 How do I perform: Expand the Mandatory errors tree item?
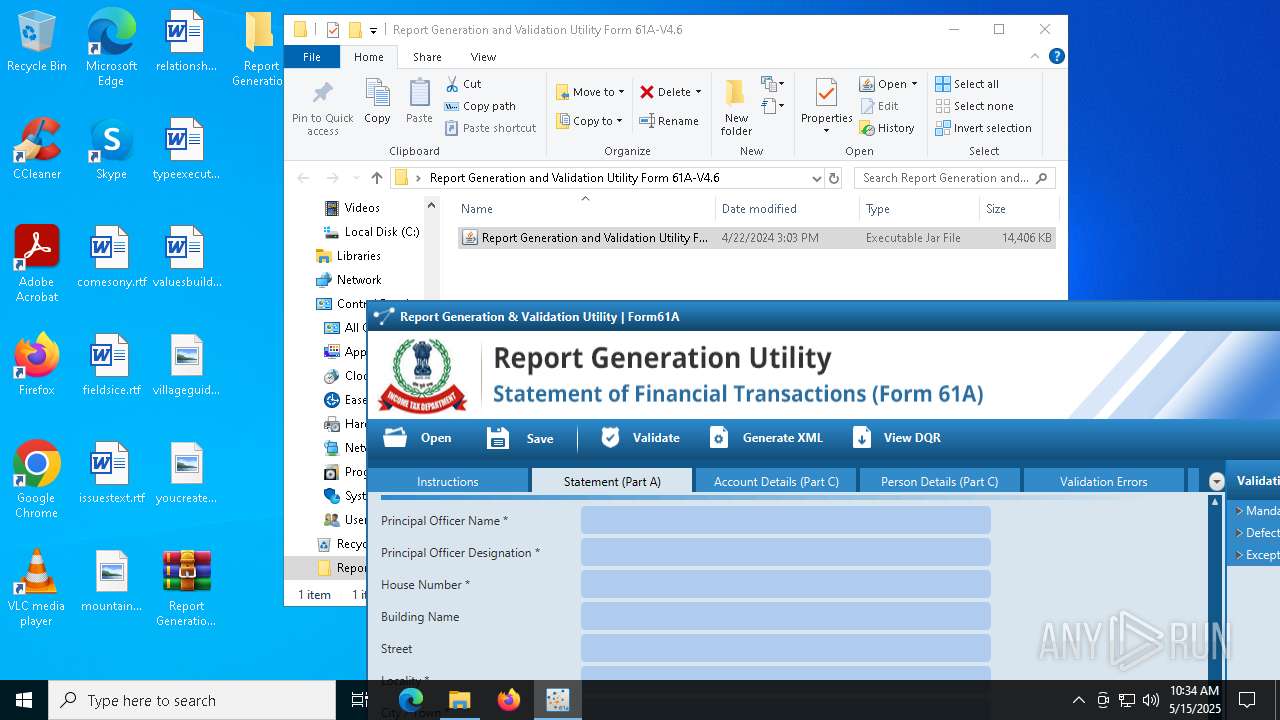tap(1239, 511)
